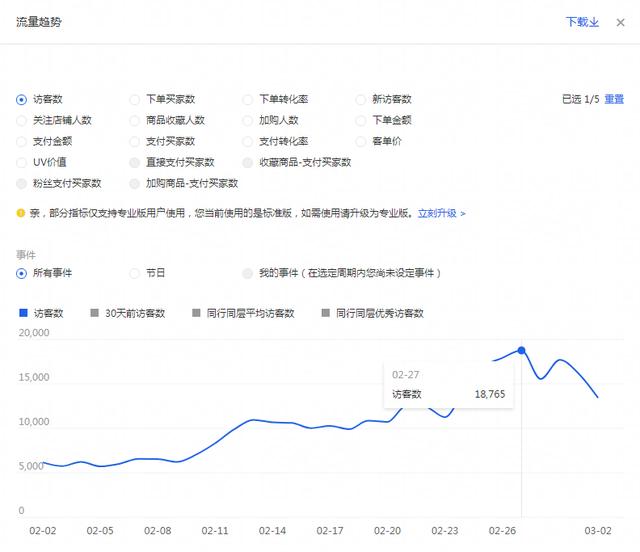
Task: Select the UV价值 metric option
Action: (21, 162)
